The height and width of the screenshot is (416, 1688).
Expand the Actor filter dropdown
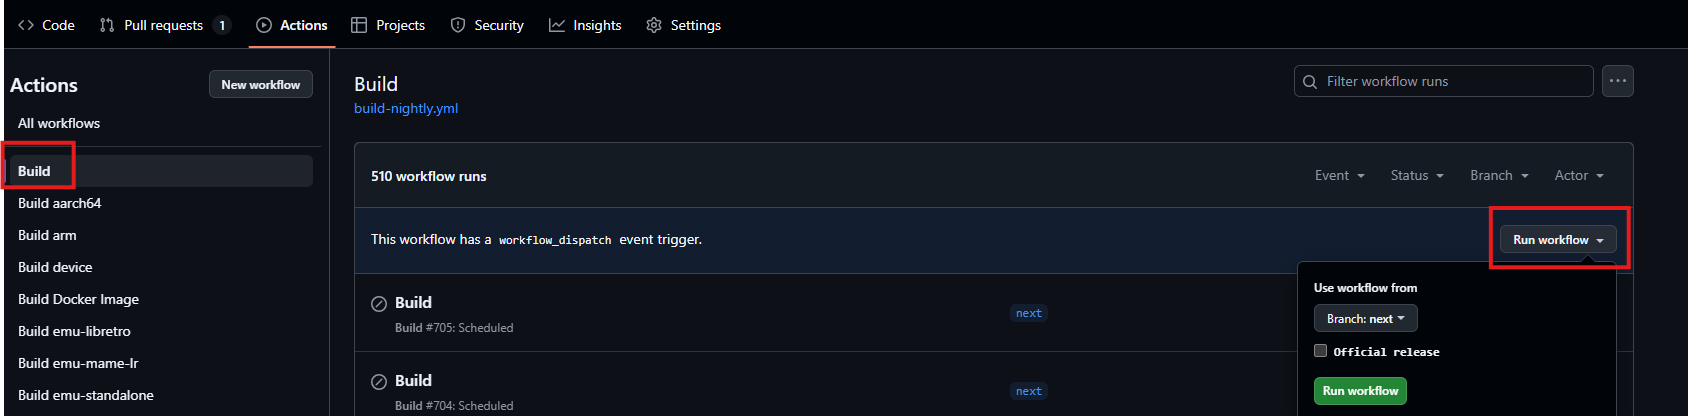[x=1579, y=176]
